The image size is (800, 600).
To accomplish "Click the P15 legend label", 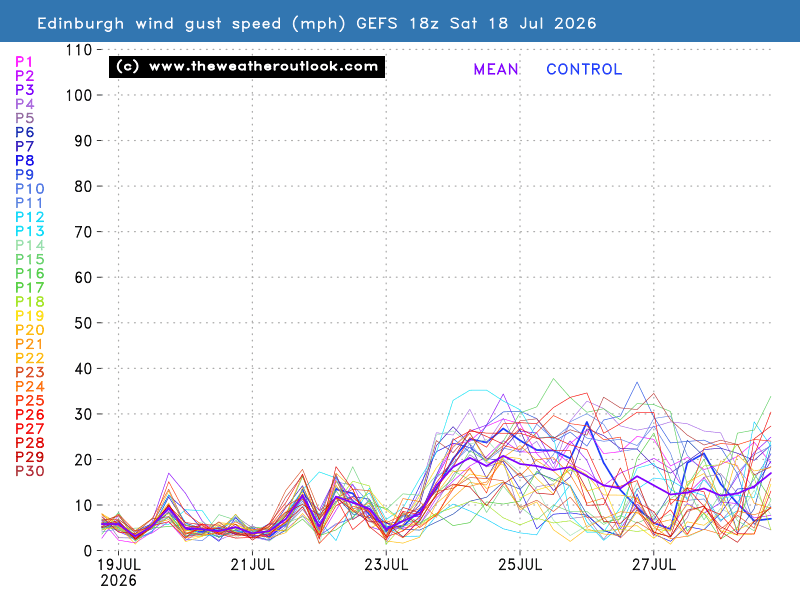I will [x=30, y=259].
